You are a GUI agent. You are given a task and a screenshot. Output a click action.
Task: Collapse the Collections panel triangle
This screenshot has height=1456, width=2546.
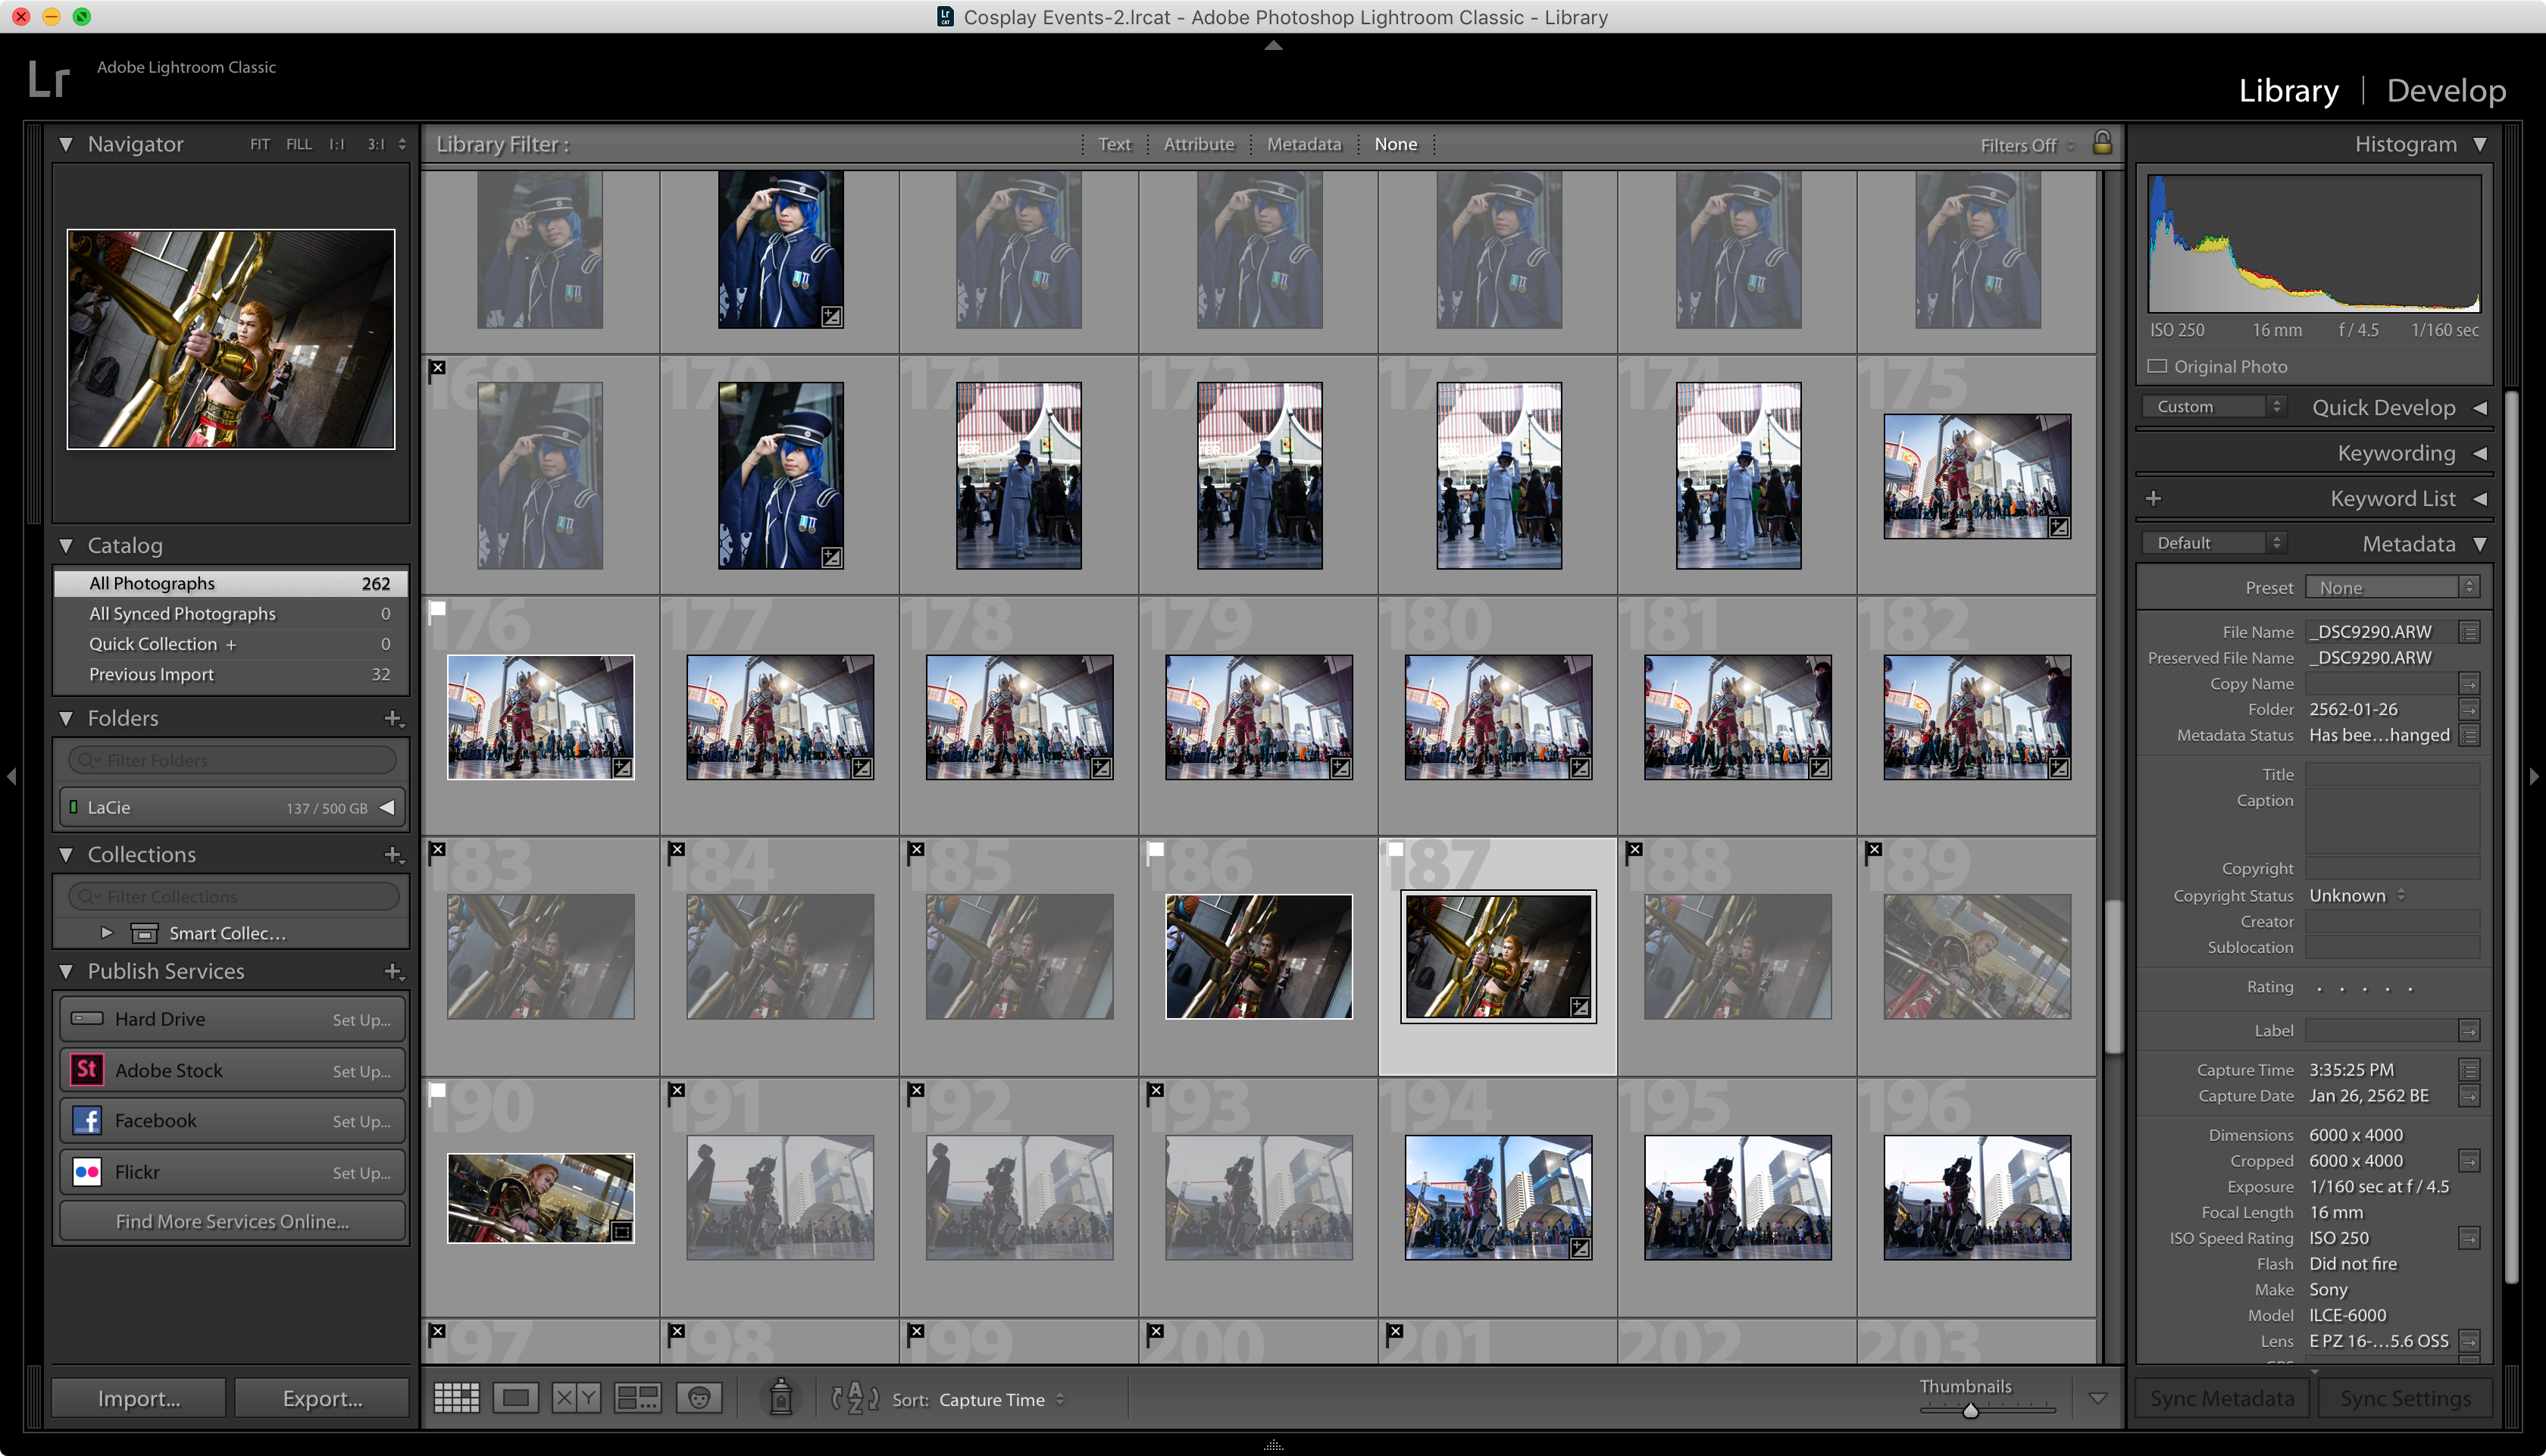pyautogui.click(x=66, y=855)
